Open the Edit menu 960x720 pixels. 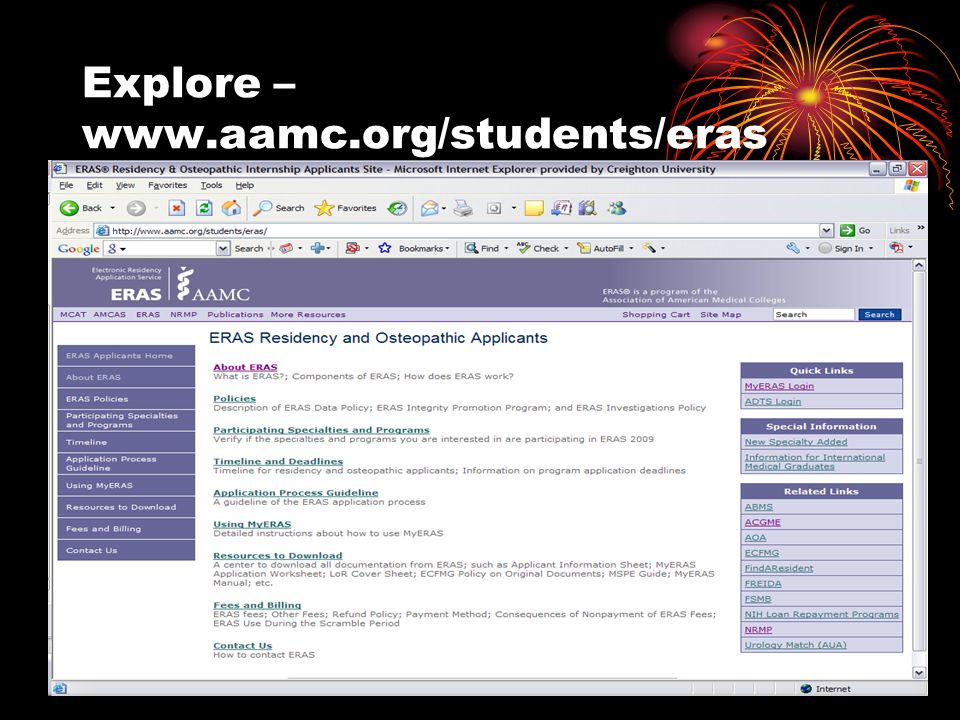click(x=94, y=185)
